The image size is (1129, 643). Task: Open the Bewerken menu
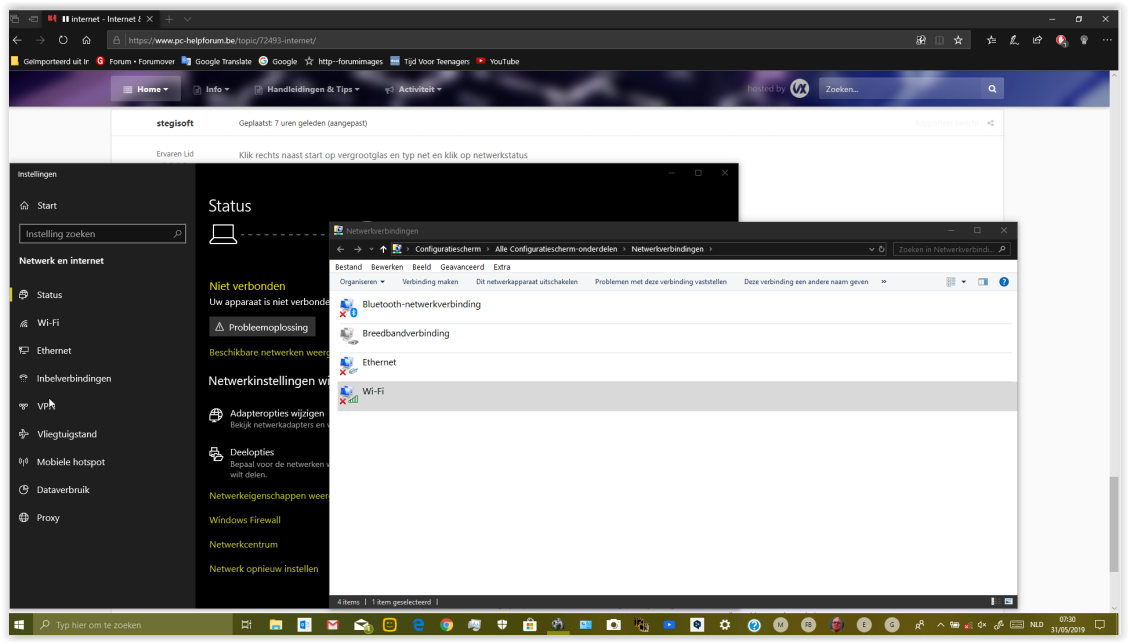tap(387, 267)
